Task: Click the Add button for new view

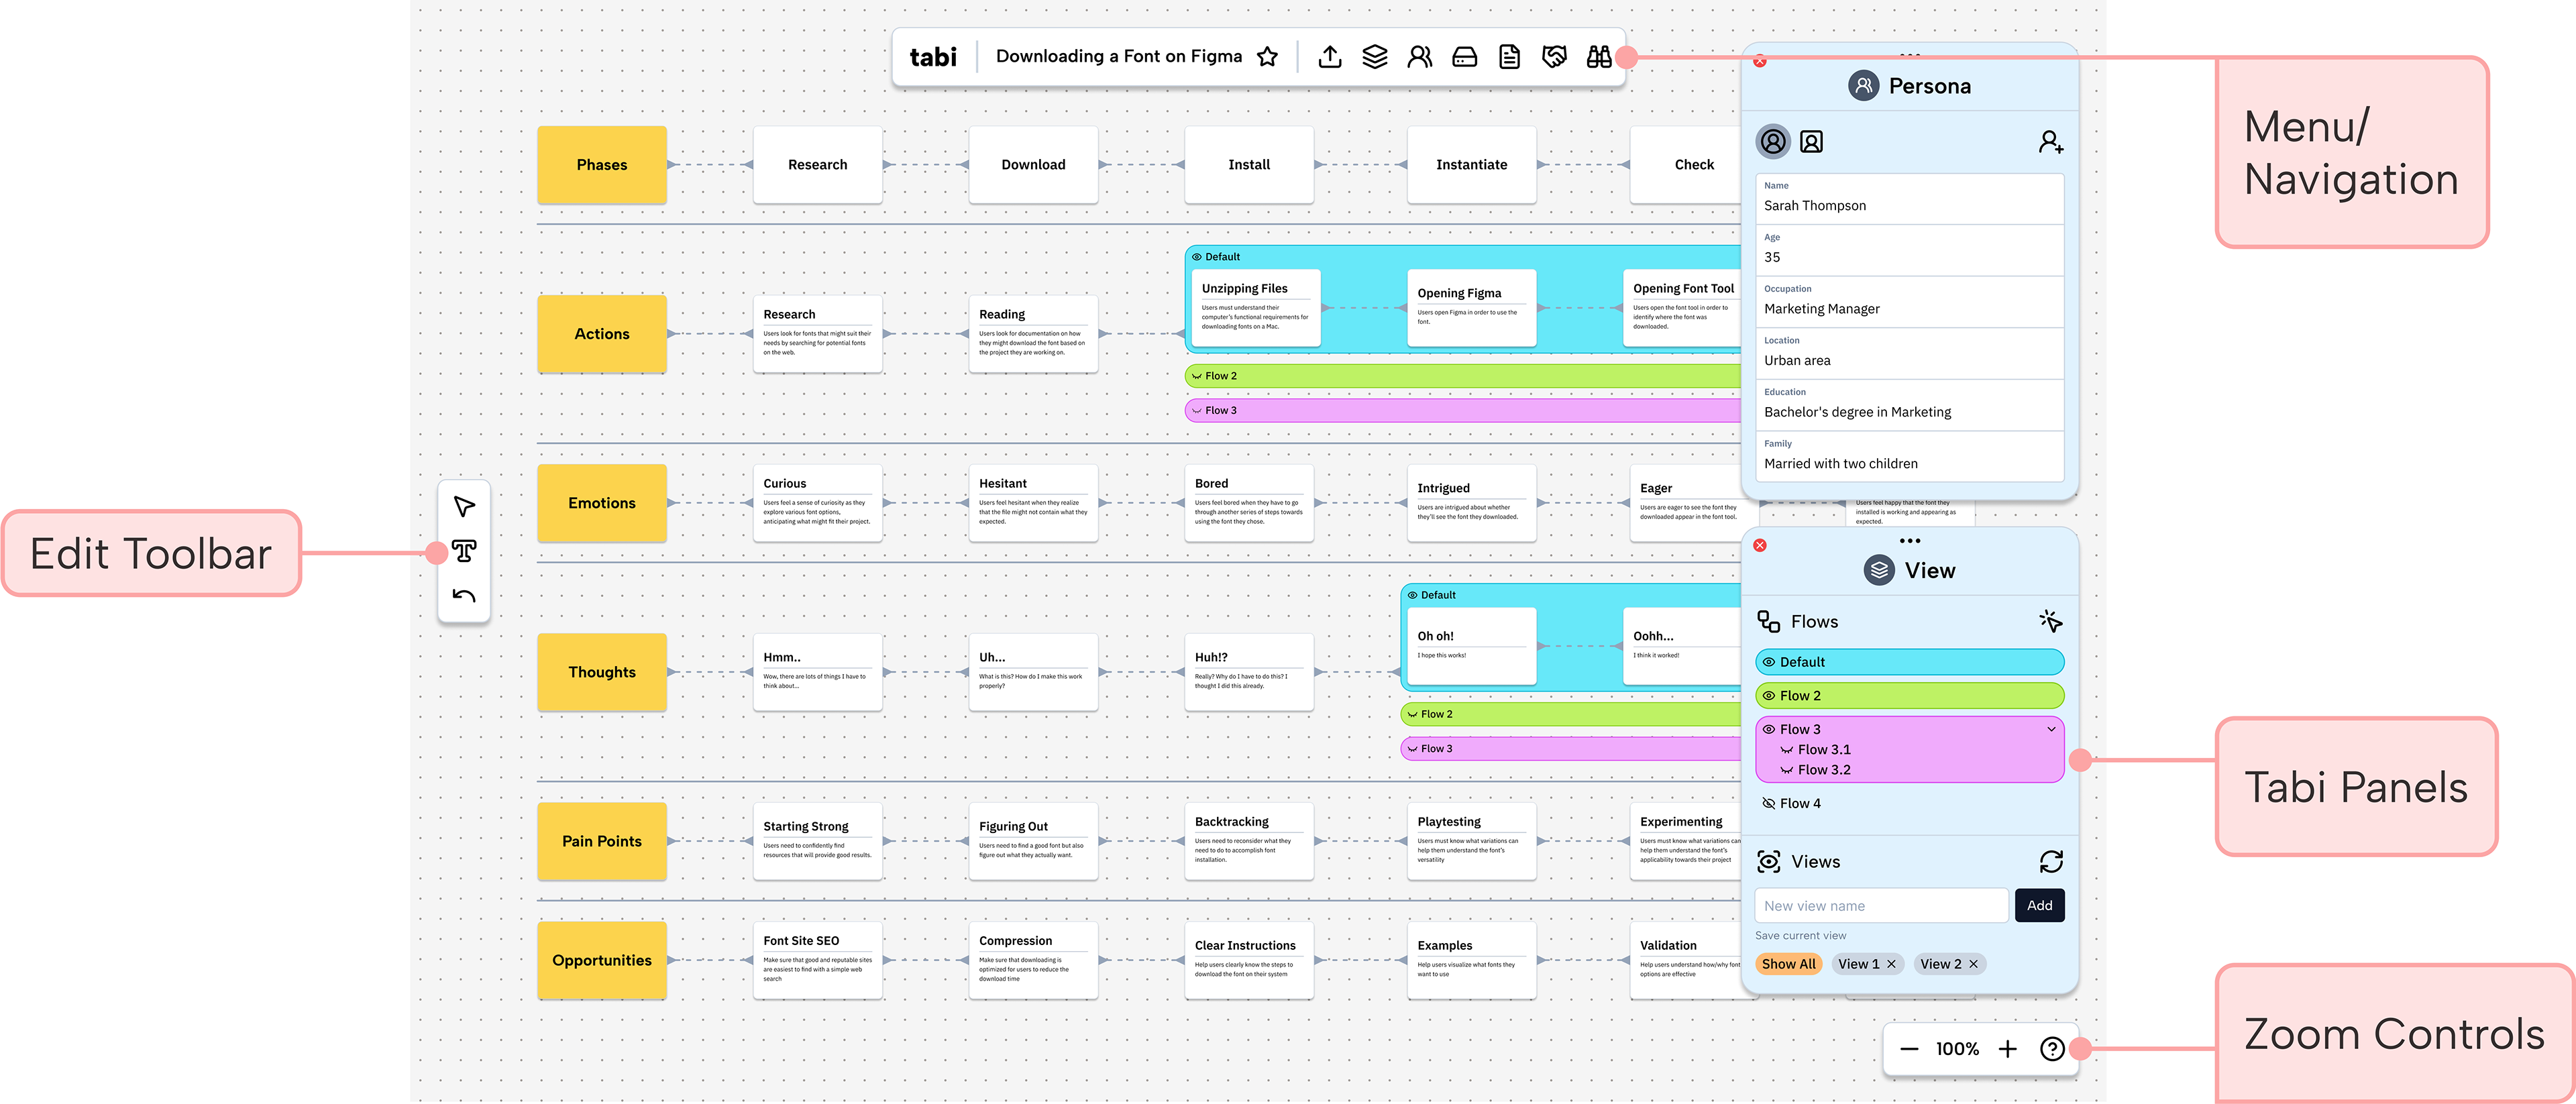Action: (x=2039, y=905)
